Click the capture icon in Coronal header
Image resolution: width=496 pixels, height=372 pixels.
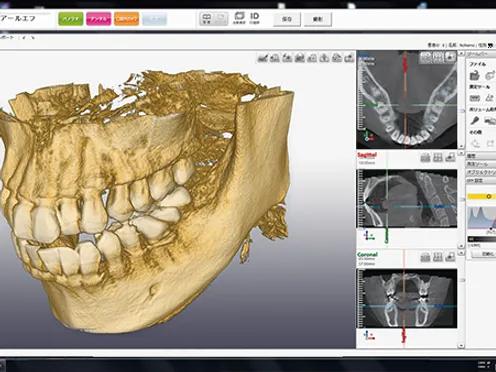coord(425,257)
